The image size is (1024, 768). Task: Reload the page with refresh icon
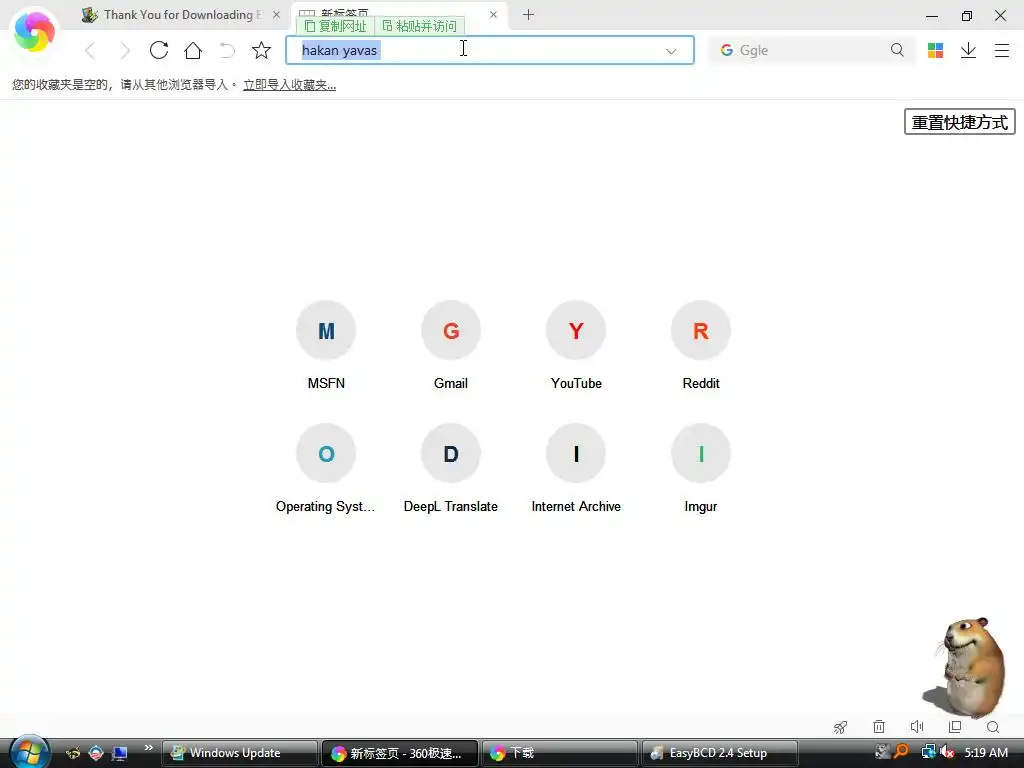click(159, 50)
